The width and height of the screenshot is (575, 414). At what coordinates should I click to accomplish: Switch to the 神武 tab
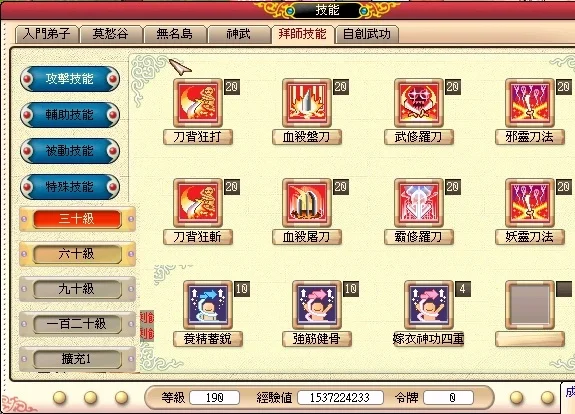click(238, 34)
